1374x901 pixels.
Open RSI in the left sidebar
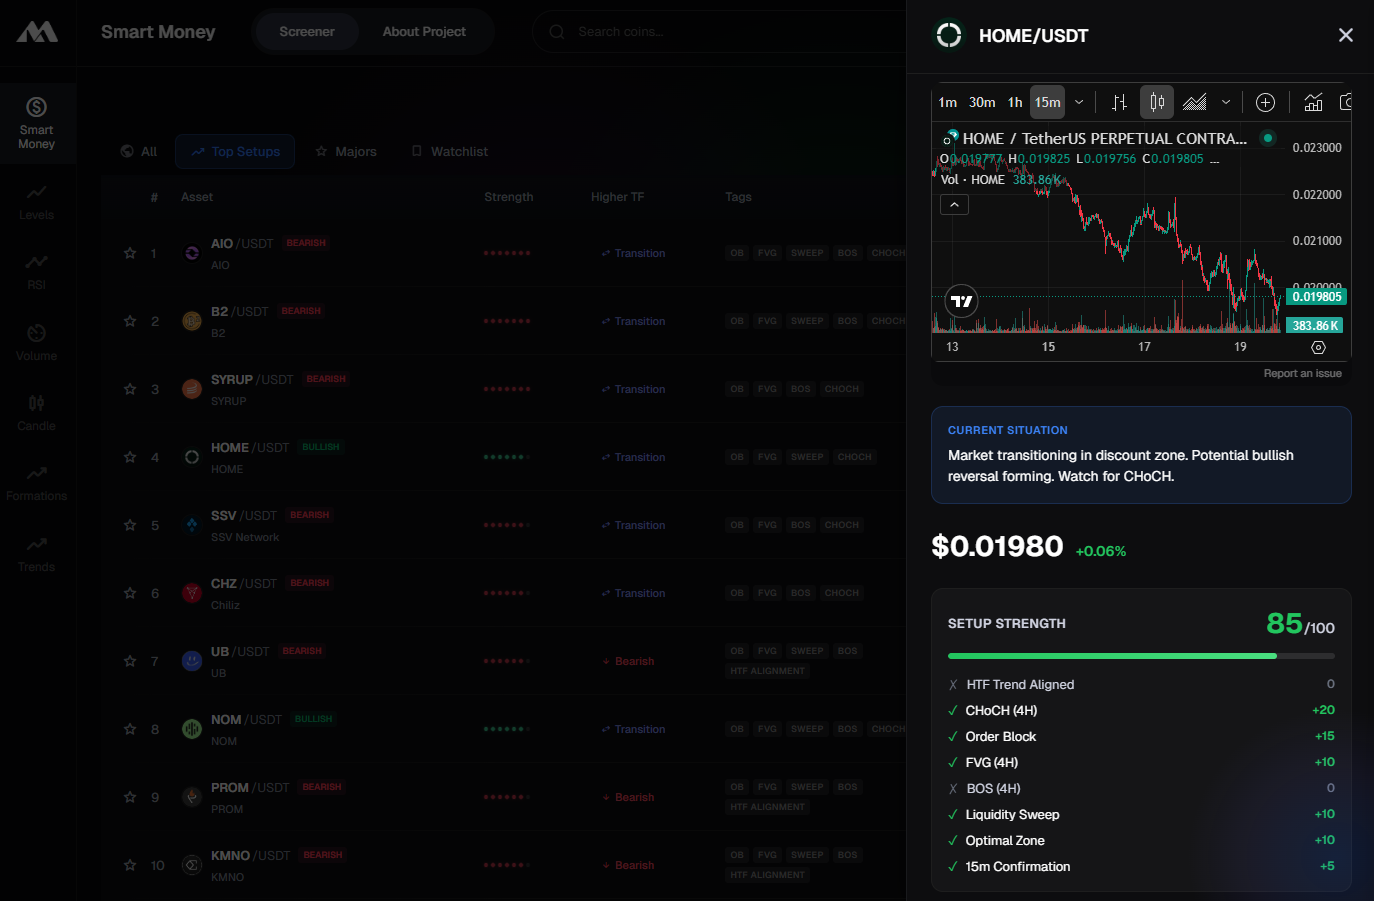[36, 271]
